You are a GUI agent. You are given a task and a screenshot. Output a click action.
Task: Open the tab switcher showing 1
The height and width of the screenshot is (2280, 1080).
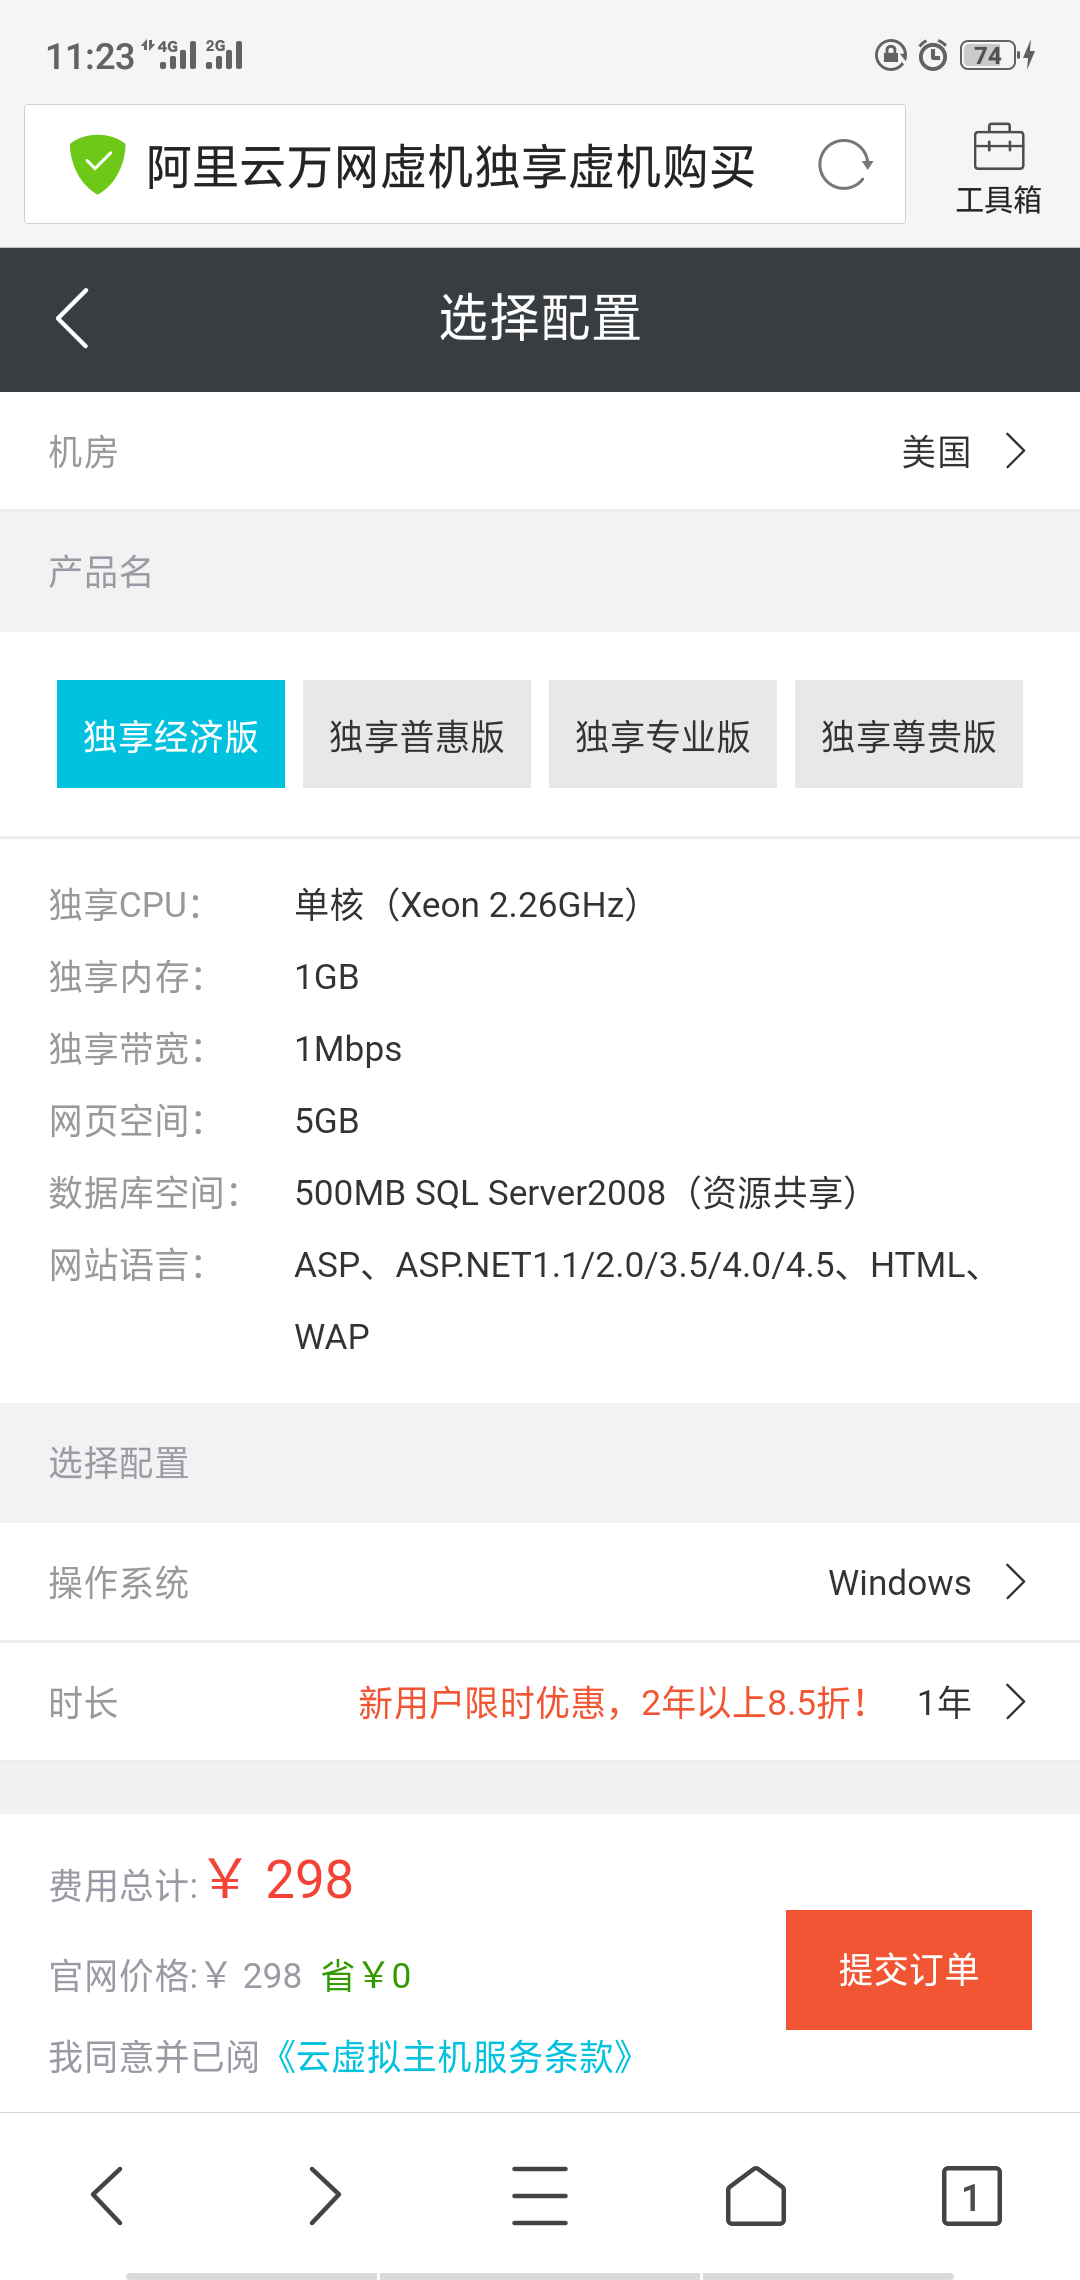click(x=971, y=2195)
